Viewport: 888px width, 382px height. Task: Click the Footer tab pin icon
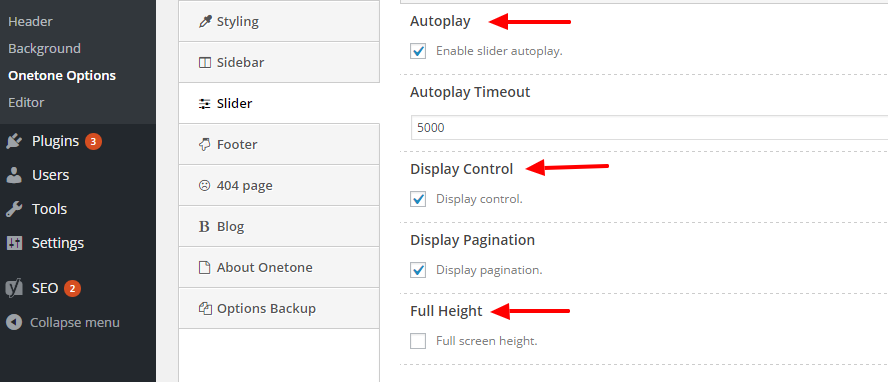[204, 144]
